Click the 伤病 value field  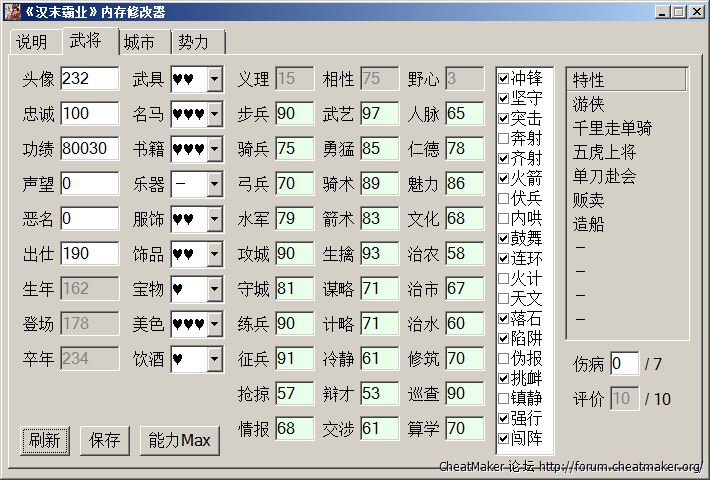tap(623, 363)
